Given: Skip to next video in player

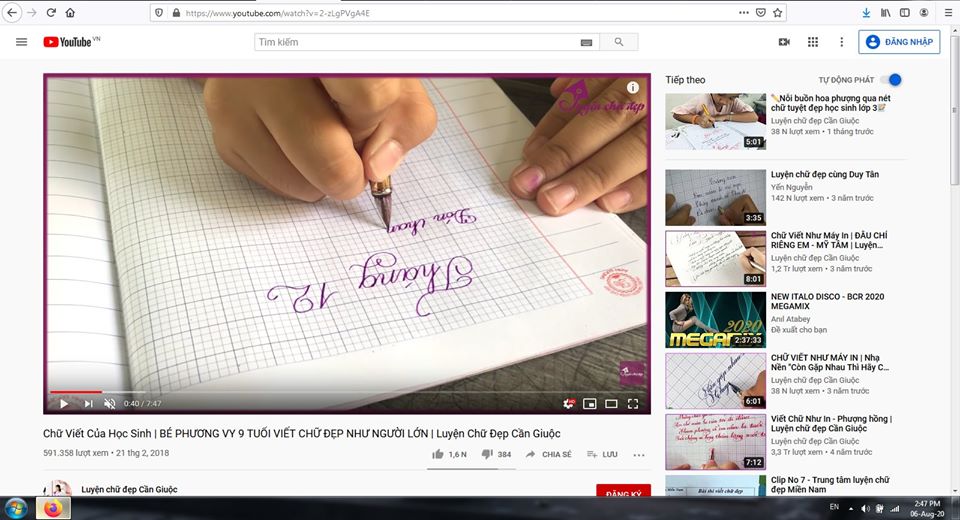Looking at the screenshot, I should point(88,404).
